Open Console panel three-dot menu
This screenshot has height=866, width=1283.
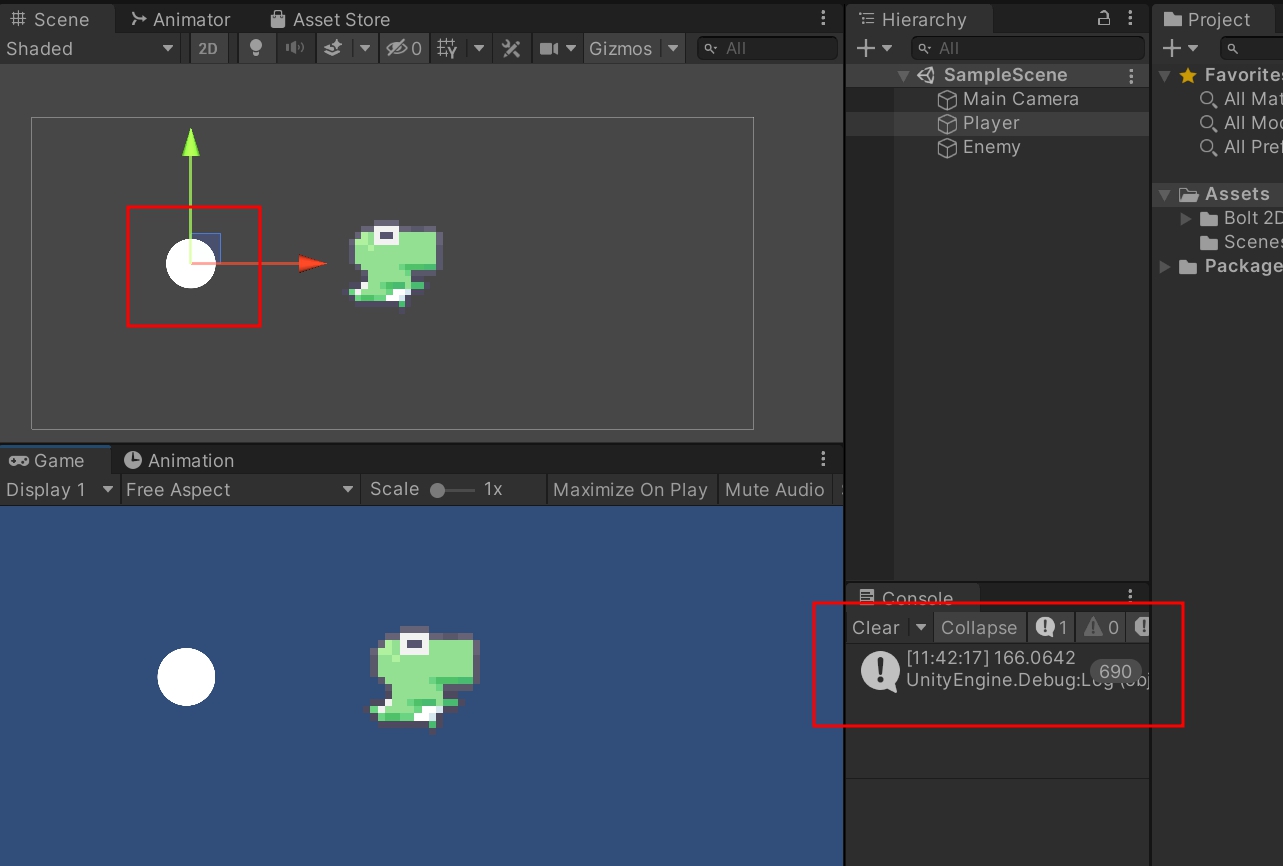pos(1131,596)
